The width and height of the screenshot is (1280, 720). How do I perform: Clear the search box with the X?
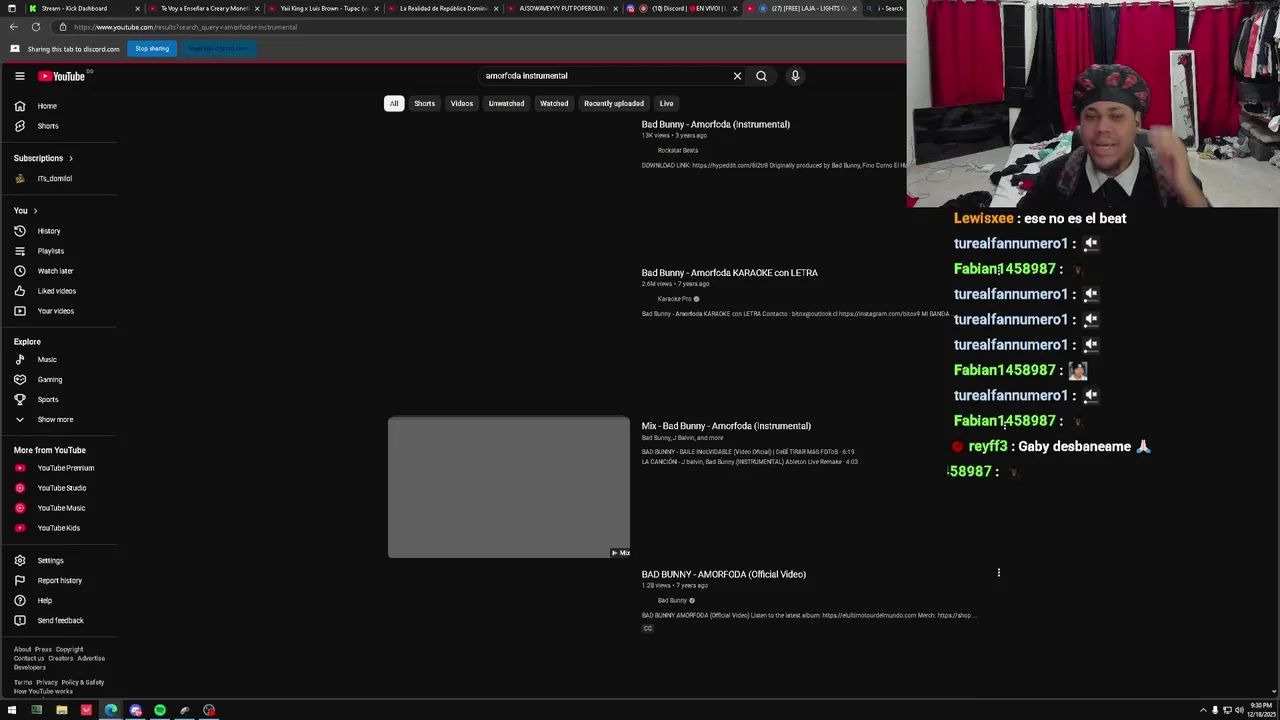tap(737, 76)
